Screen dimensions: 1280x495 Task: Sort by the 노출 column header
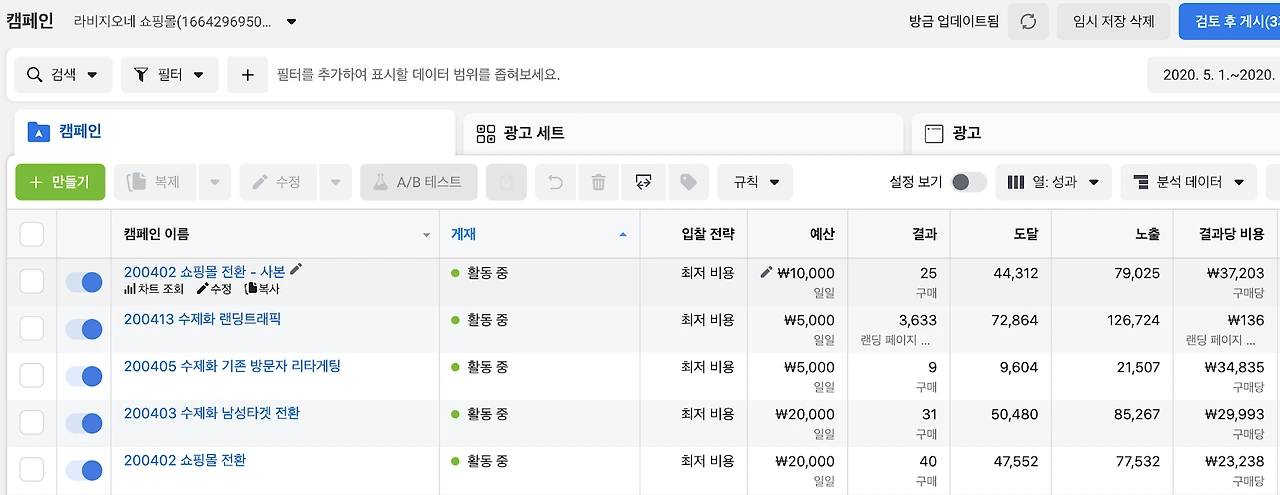(1111, 234)
